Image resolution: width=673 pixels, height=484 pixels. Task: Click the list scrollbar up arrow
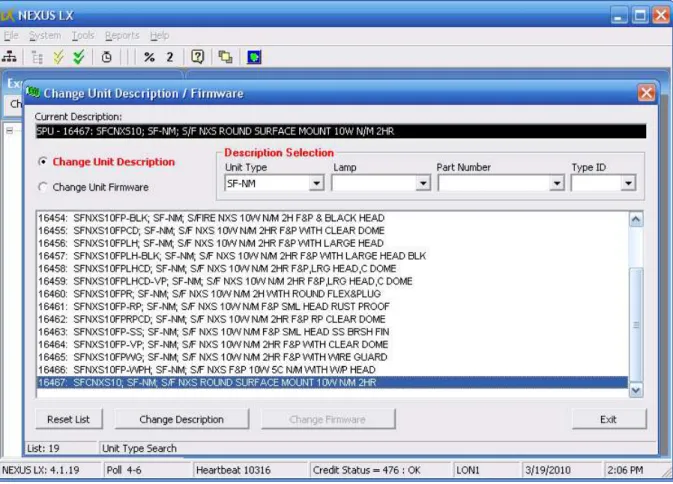click(636, 219)
